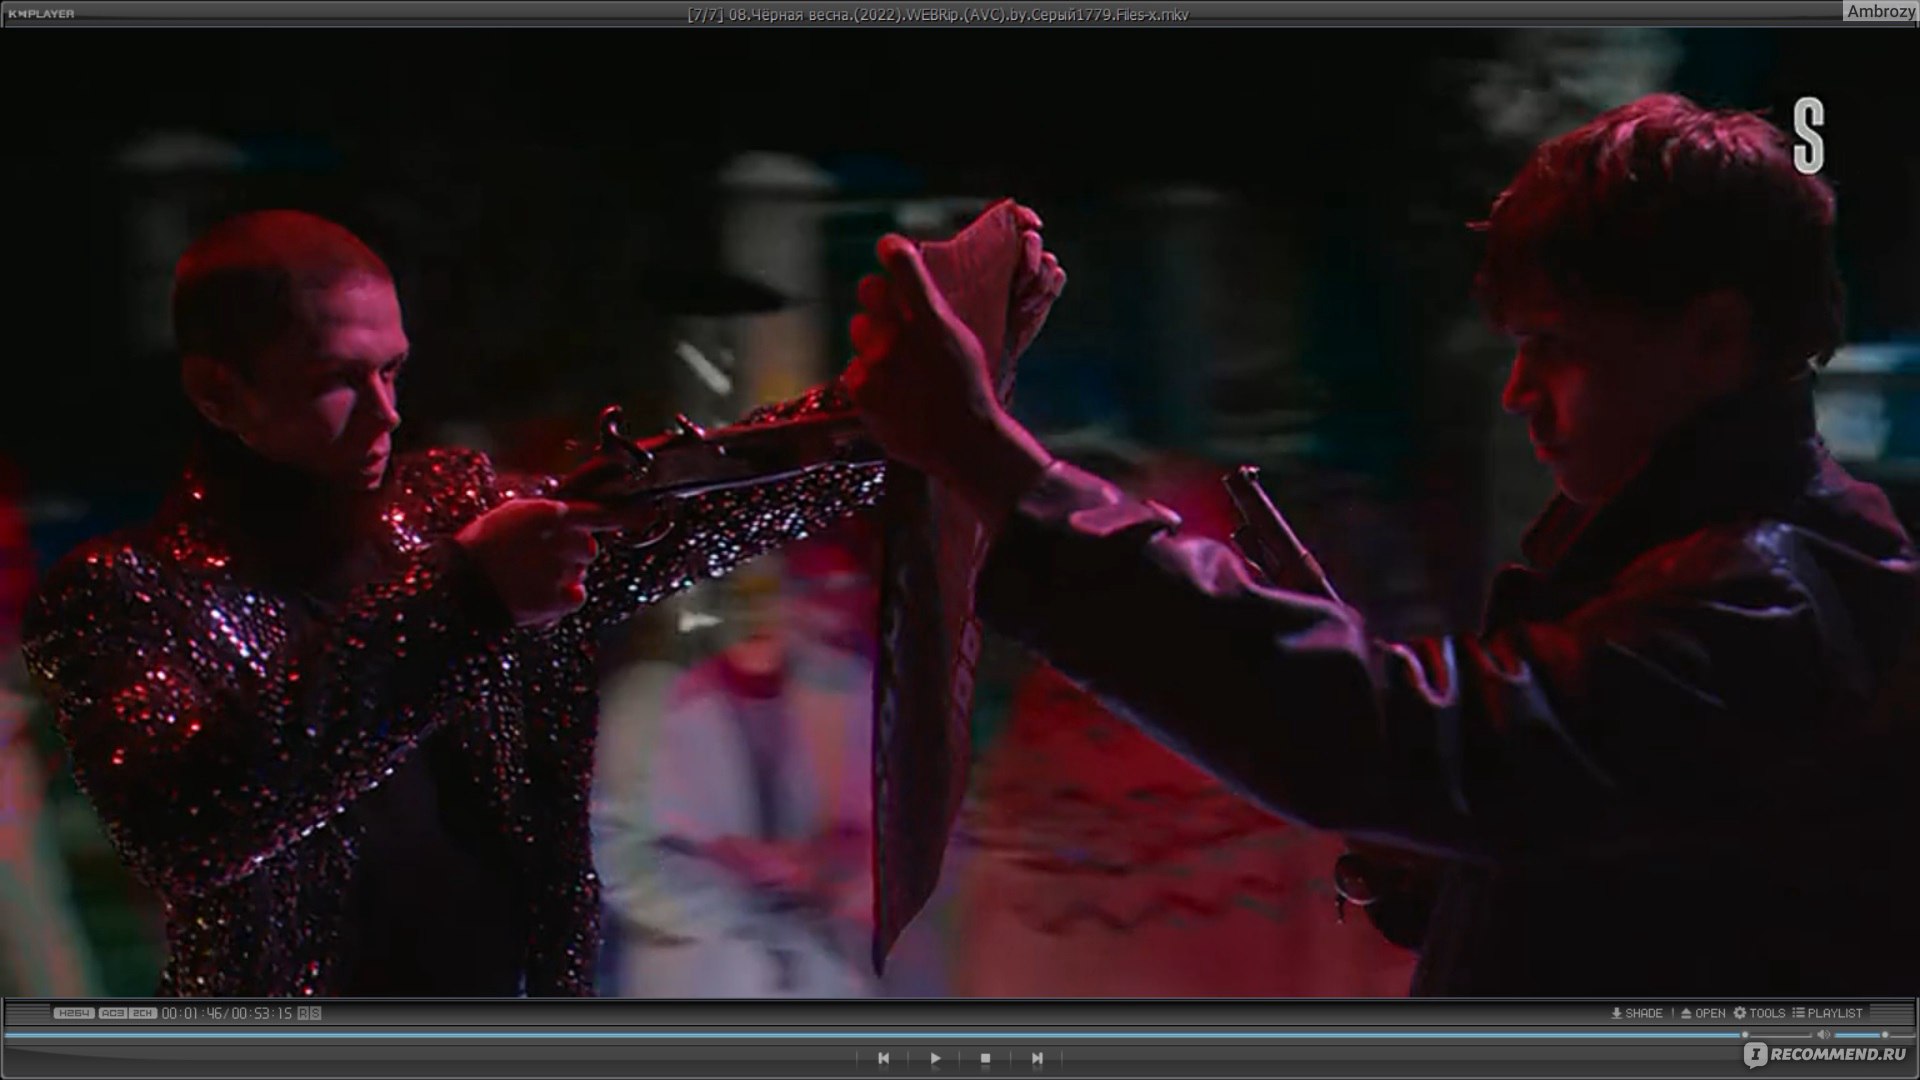Mute audio with the speaker icon
This screenshot has height=1080, width=1920.
click(1823, 1034)
